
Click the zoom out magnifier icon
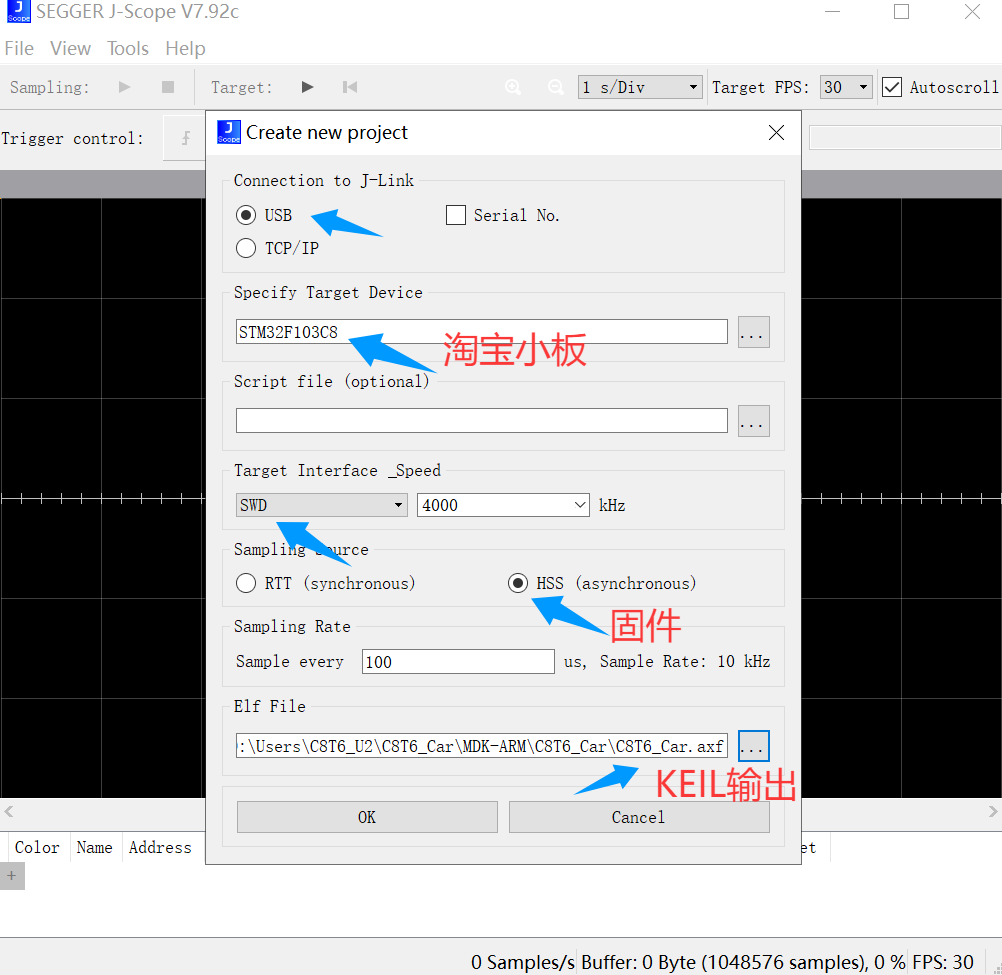(556, 87)
